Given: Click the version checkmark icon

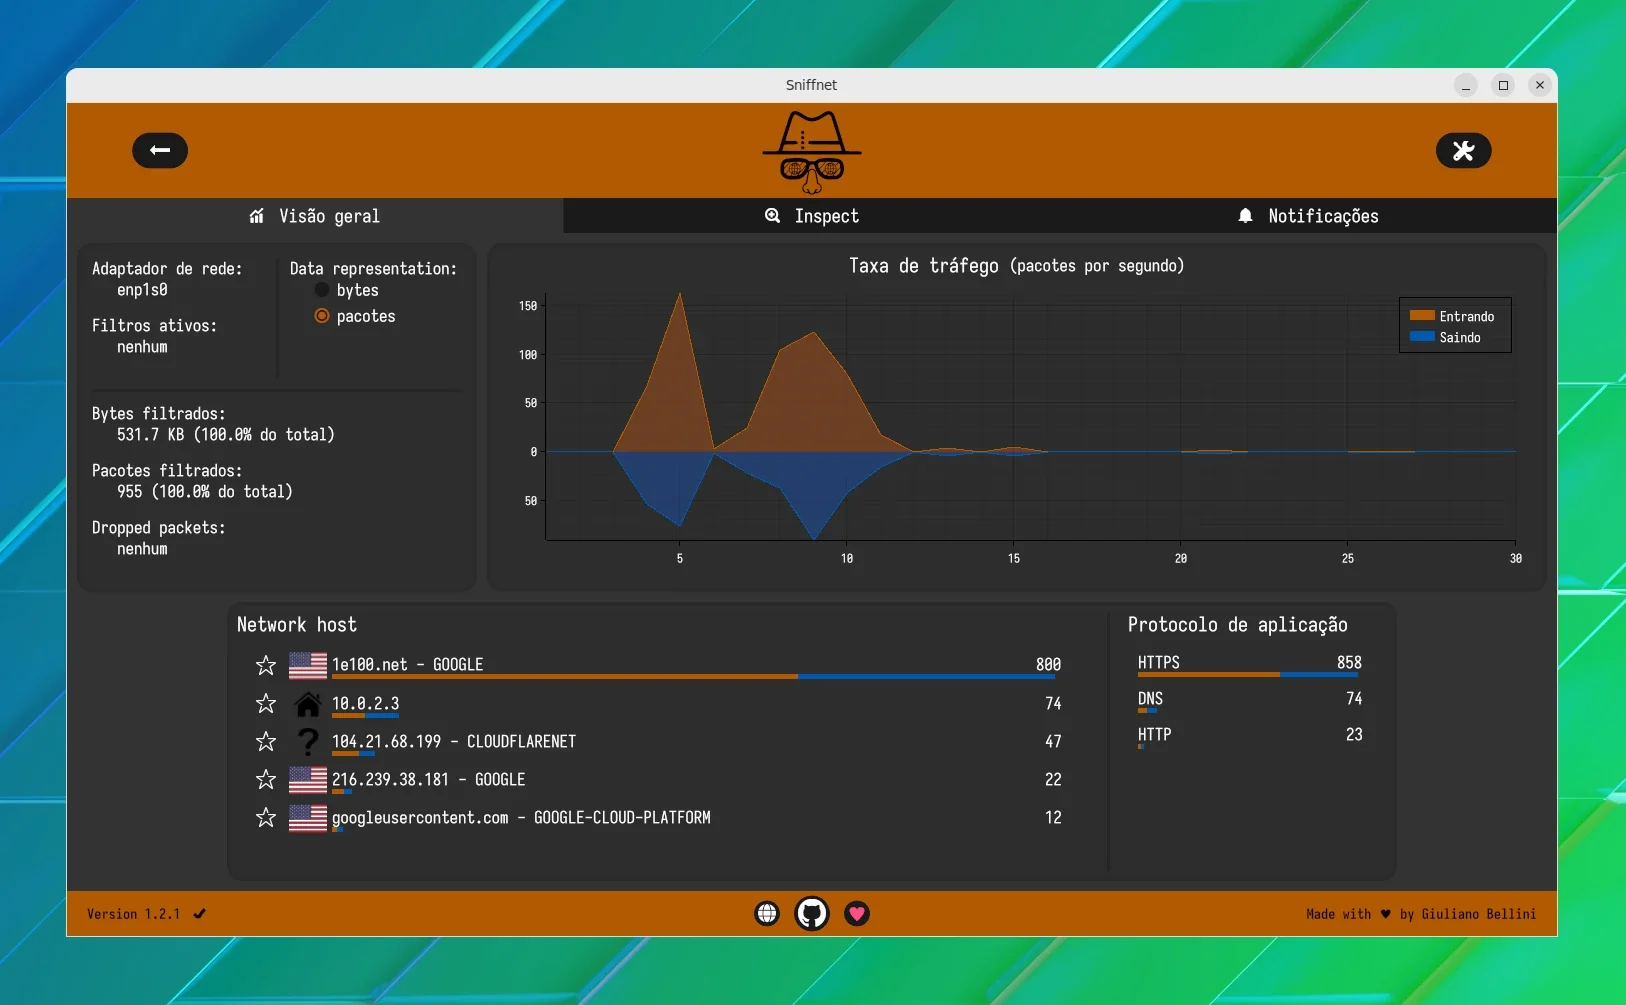Looking at the screenshot, I should [x=199, y=914].
